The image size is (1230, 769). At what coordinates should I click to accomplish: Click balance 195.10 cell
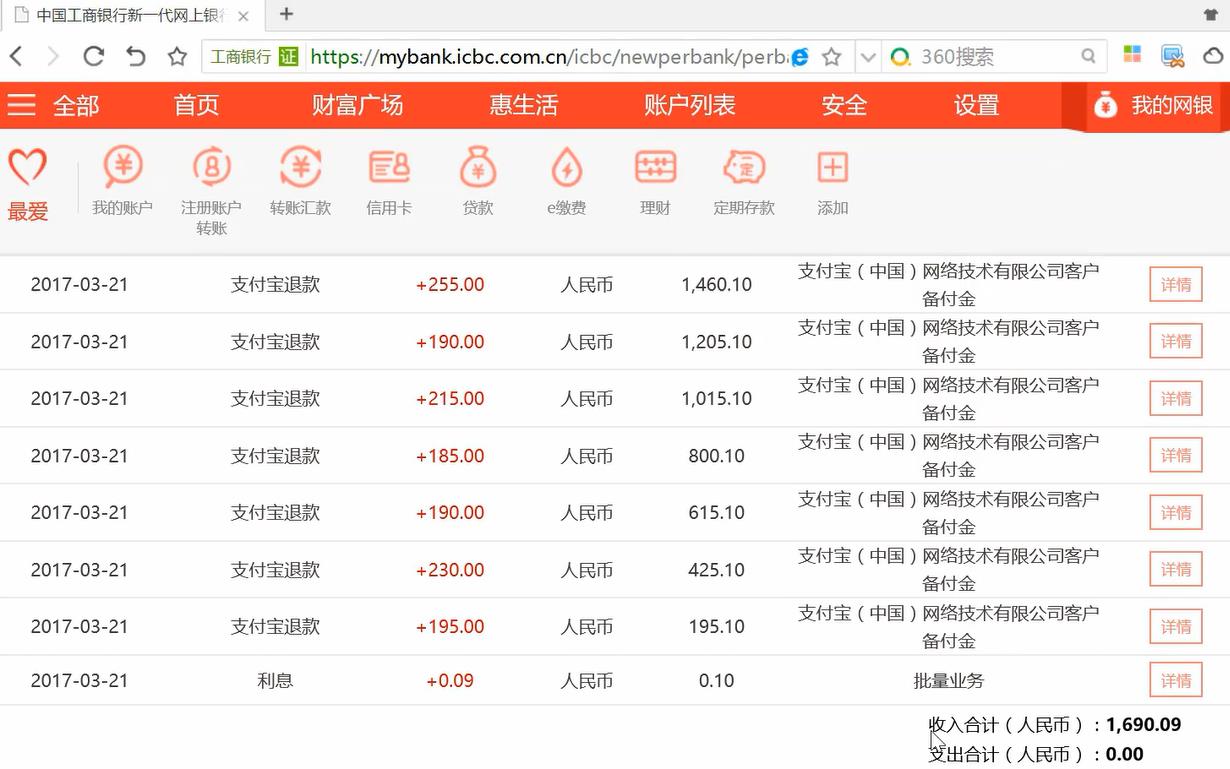tap(716, 627)
